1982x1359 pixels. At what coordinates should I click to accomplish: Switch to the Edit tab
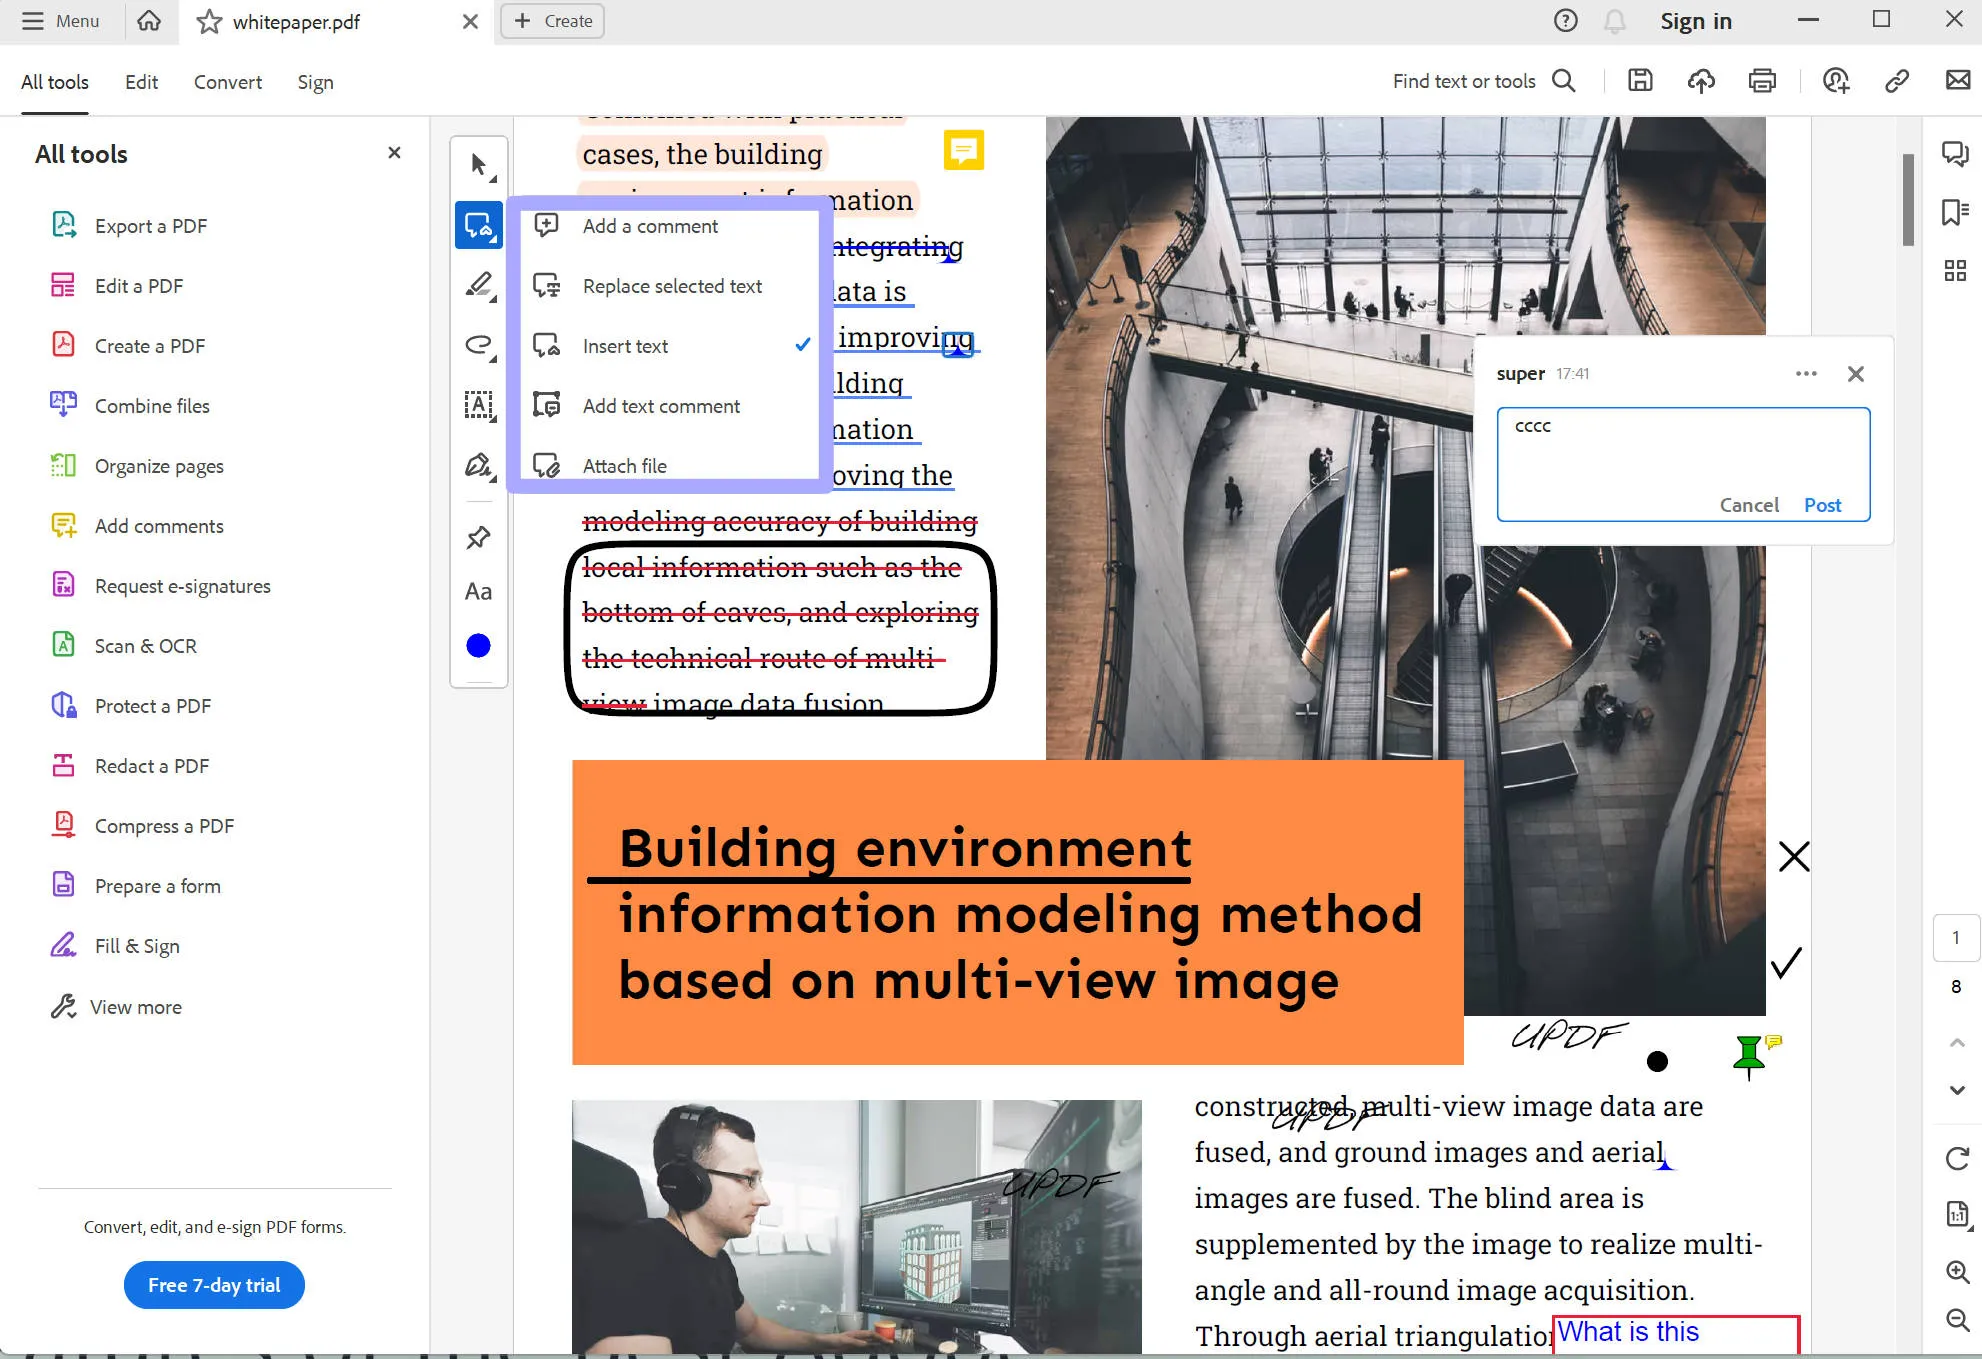142,82
